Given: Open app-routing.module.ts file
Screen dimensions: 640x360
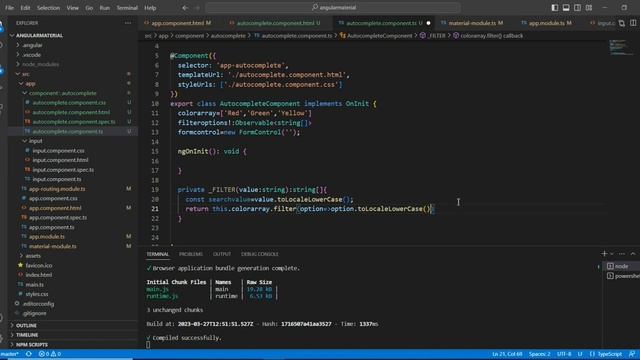Looking at the screenshot, I should point(57,189).
